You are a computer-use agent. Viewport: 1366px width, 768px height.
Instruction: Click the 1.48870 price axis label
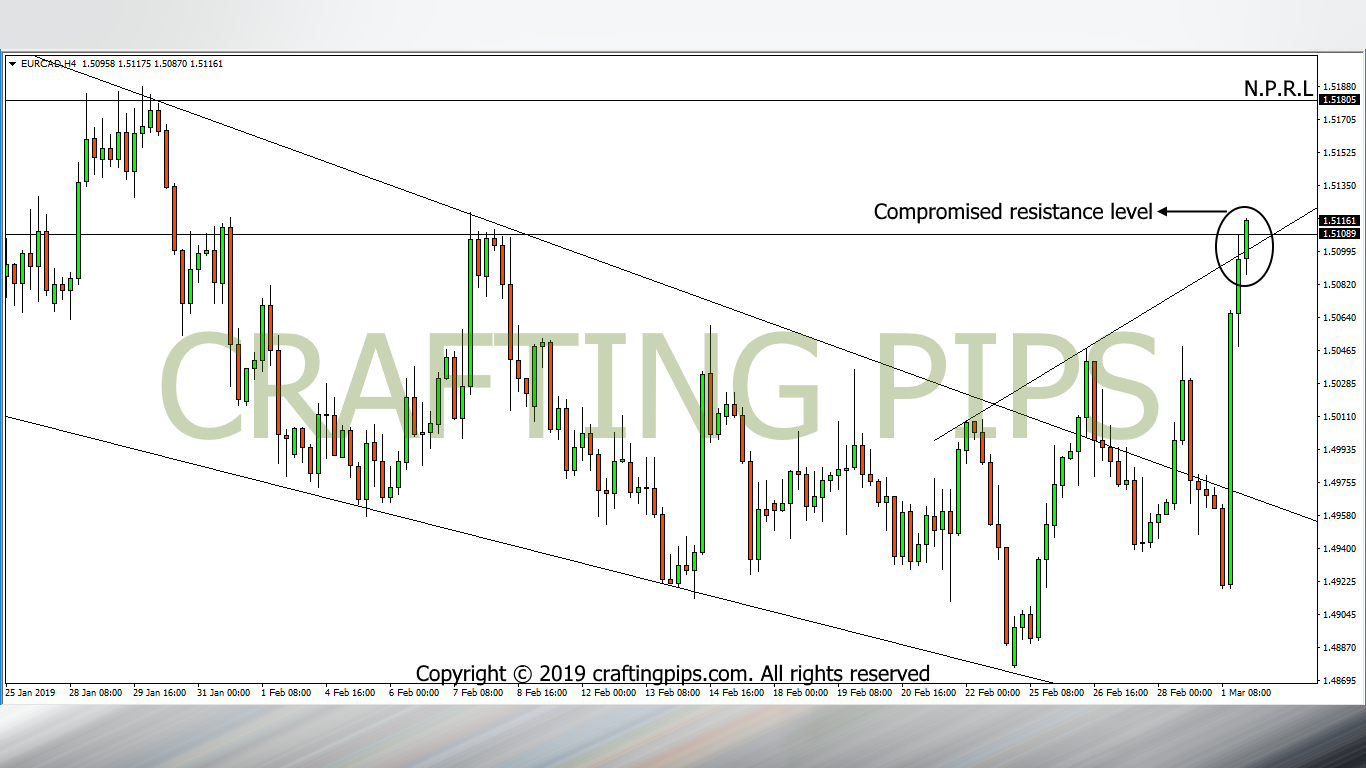(x=1339, y=647)
